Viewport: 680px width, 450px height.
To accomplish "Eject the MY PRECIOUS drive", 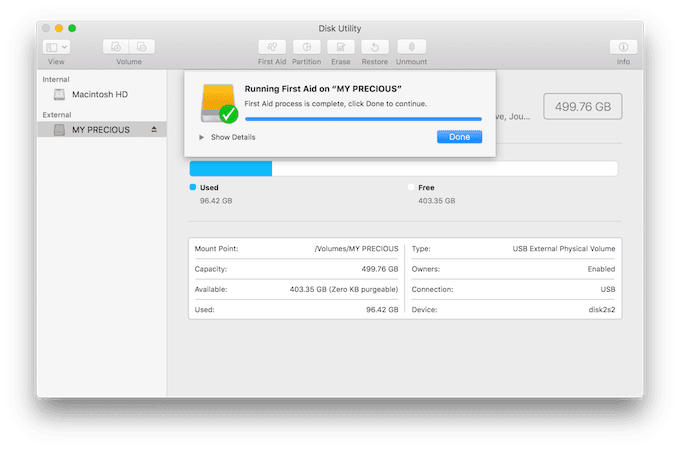I will 154,129.
